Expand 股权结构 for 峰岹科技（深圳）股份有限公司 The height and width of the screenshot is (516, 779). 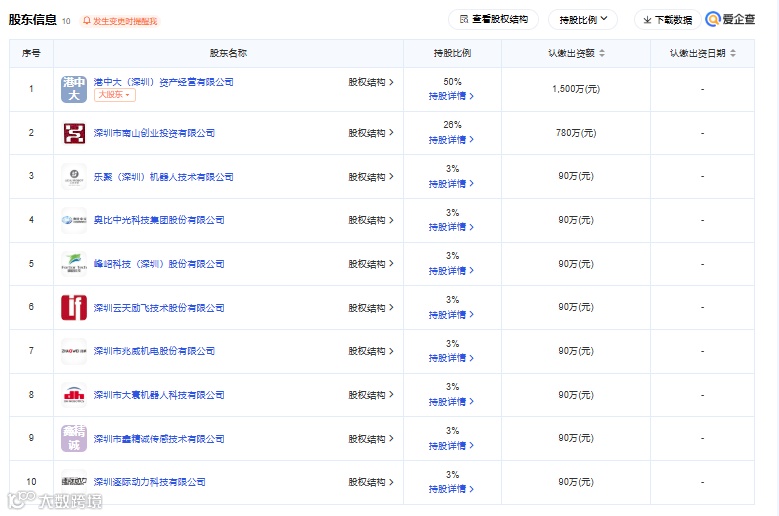pyautogui.click(x=371, y=264)
